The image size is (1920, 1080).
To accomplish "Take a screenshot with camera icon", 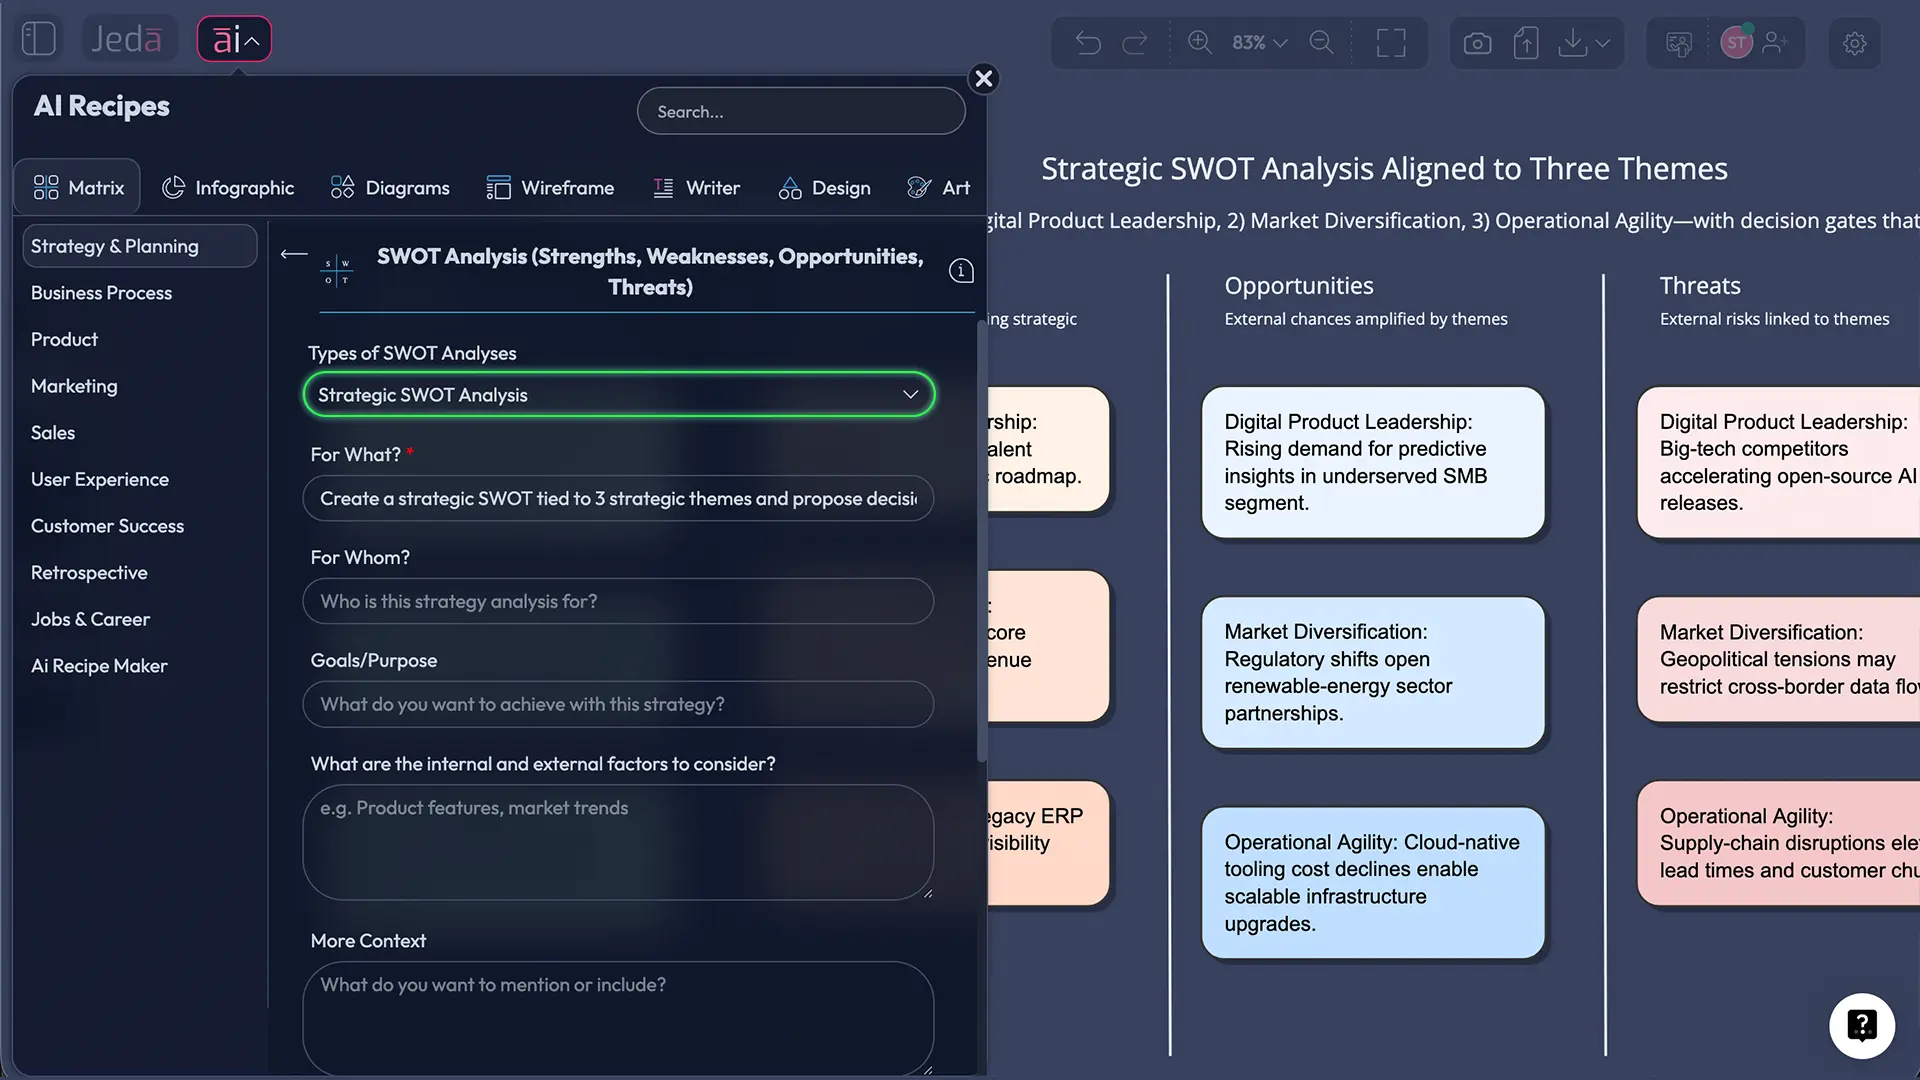I will pyautogui.click(x=1477, y=43).
